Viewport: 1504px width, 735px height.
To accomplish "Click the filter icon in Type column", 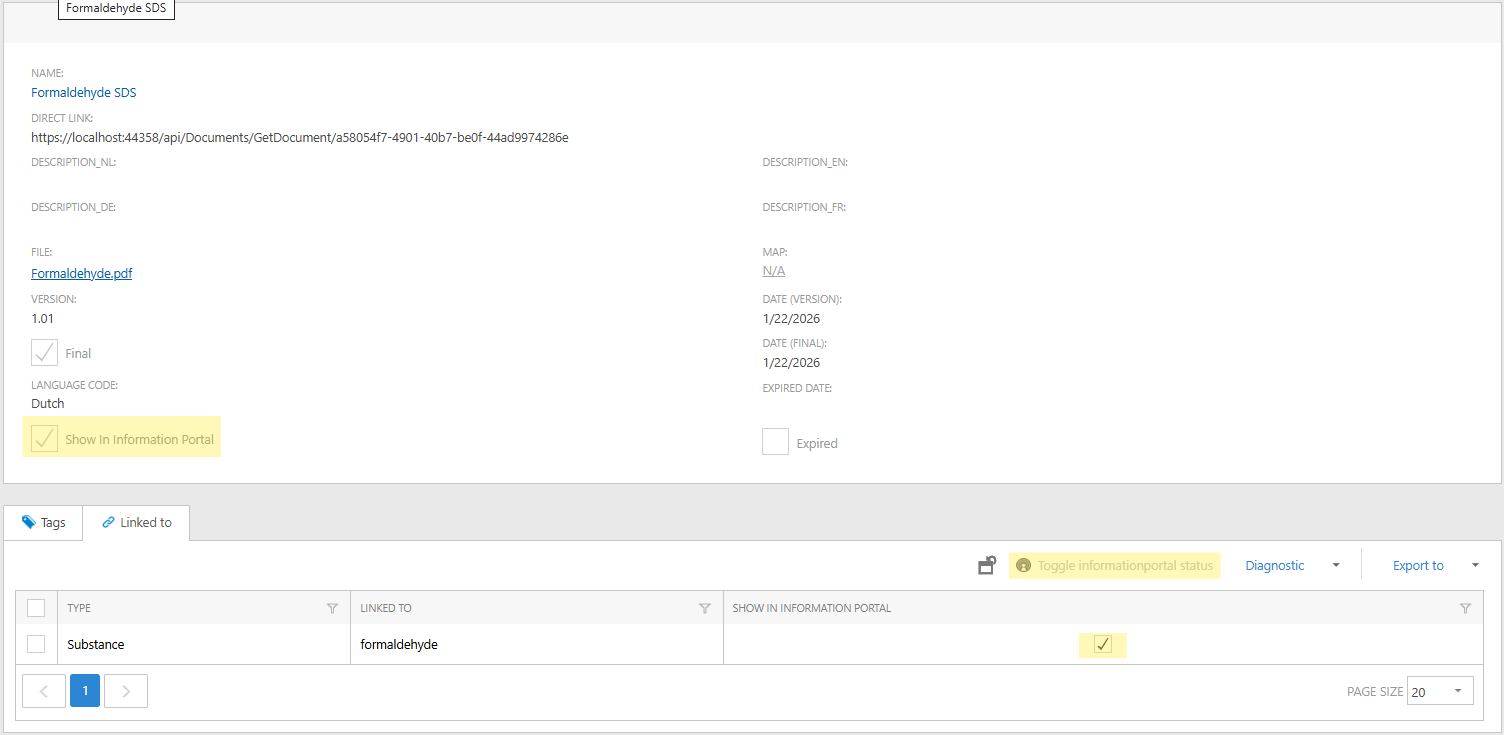I will (x=332, y=608).
